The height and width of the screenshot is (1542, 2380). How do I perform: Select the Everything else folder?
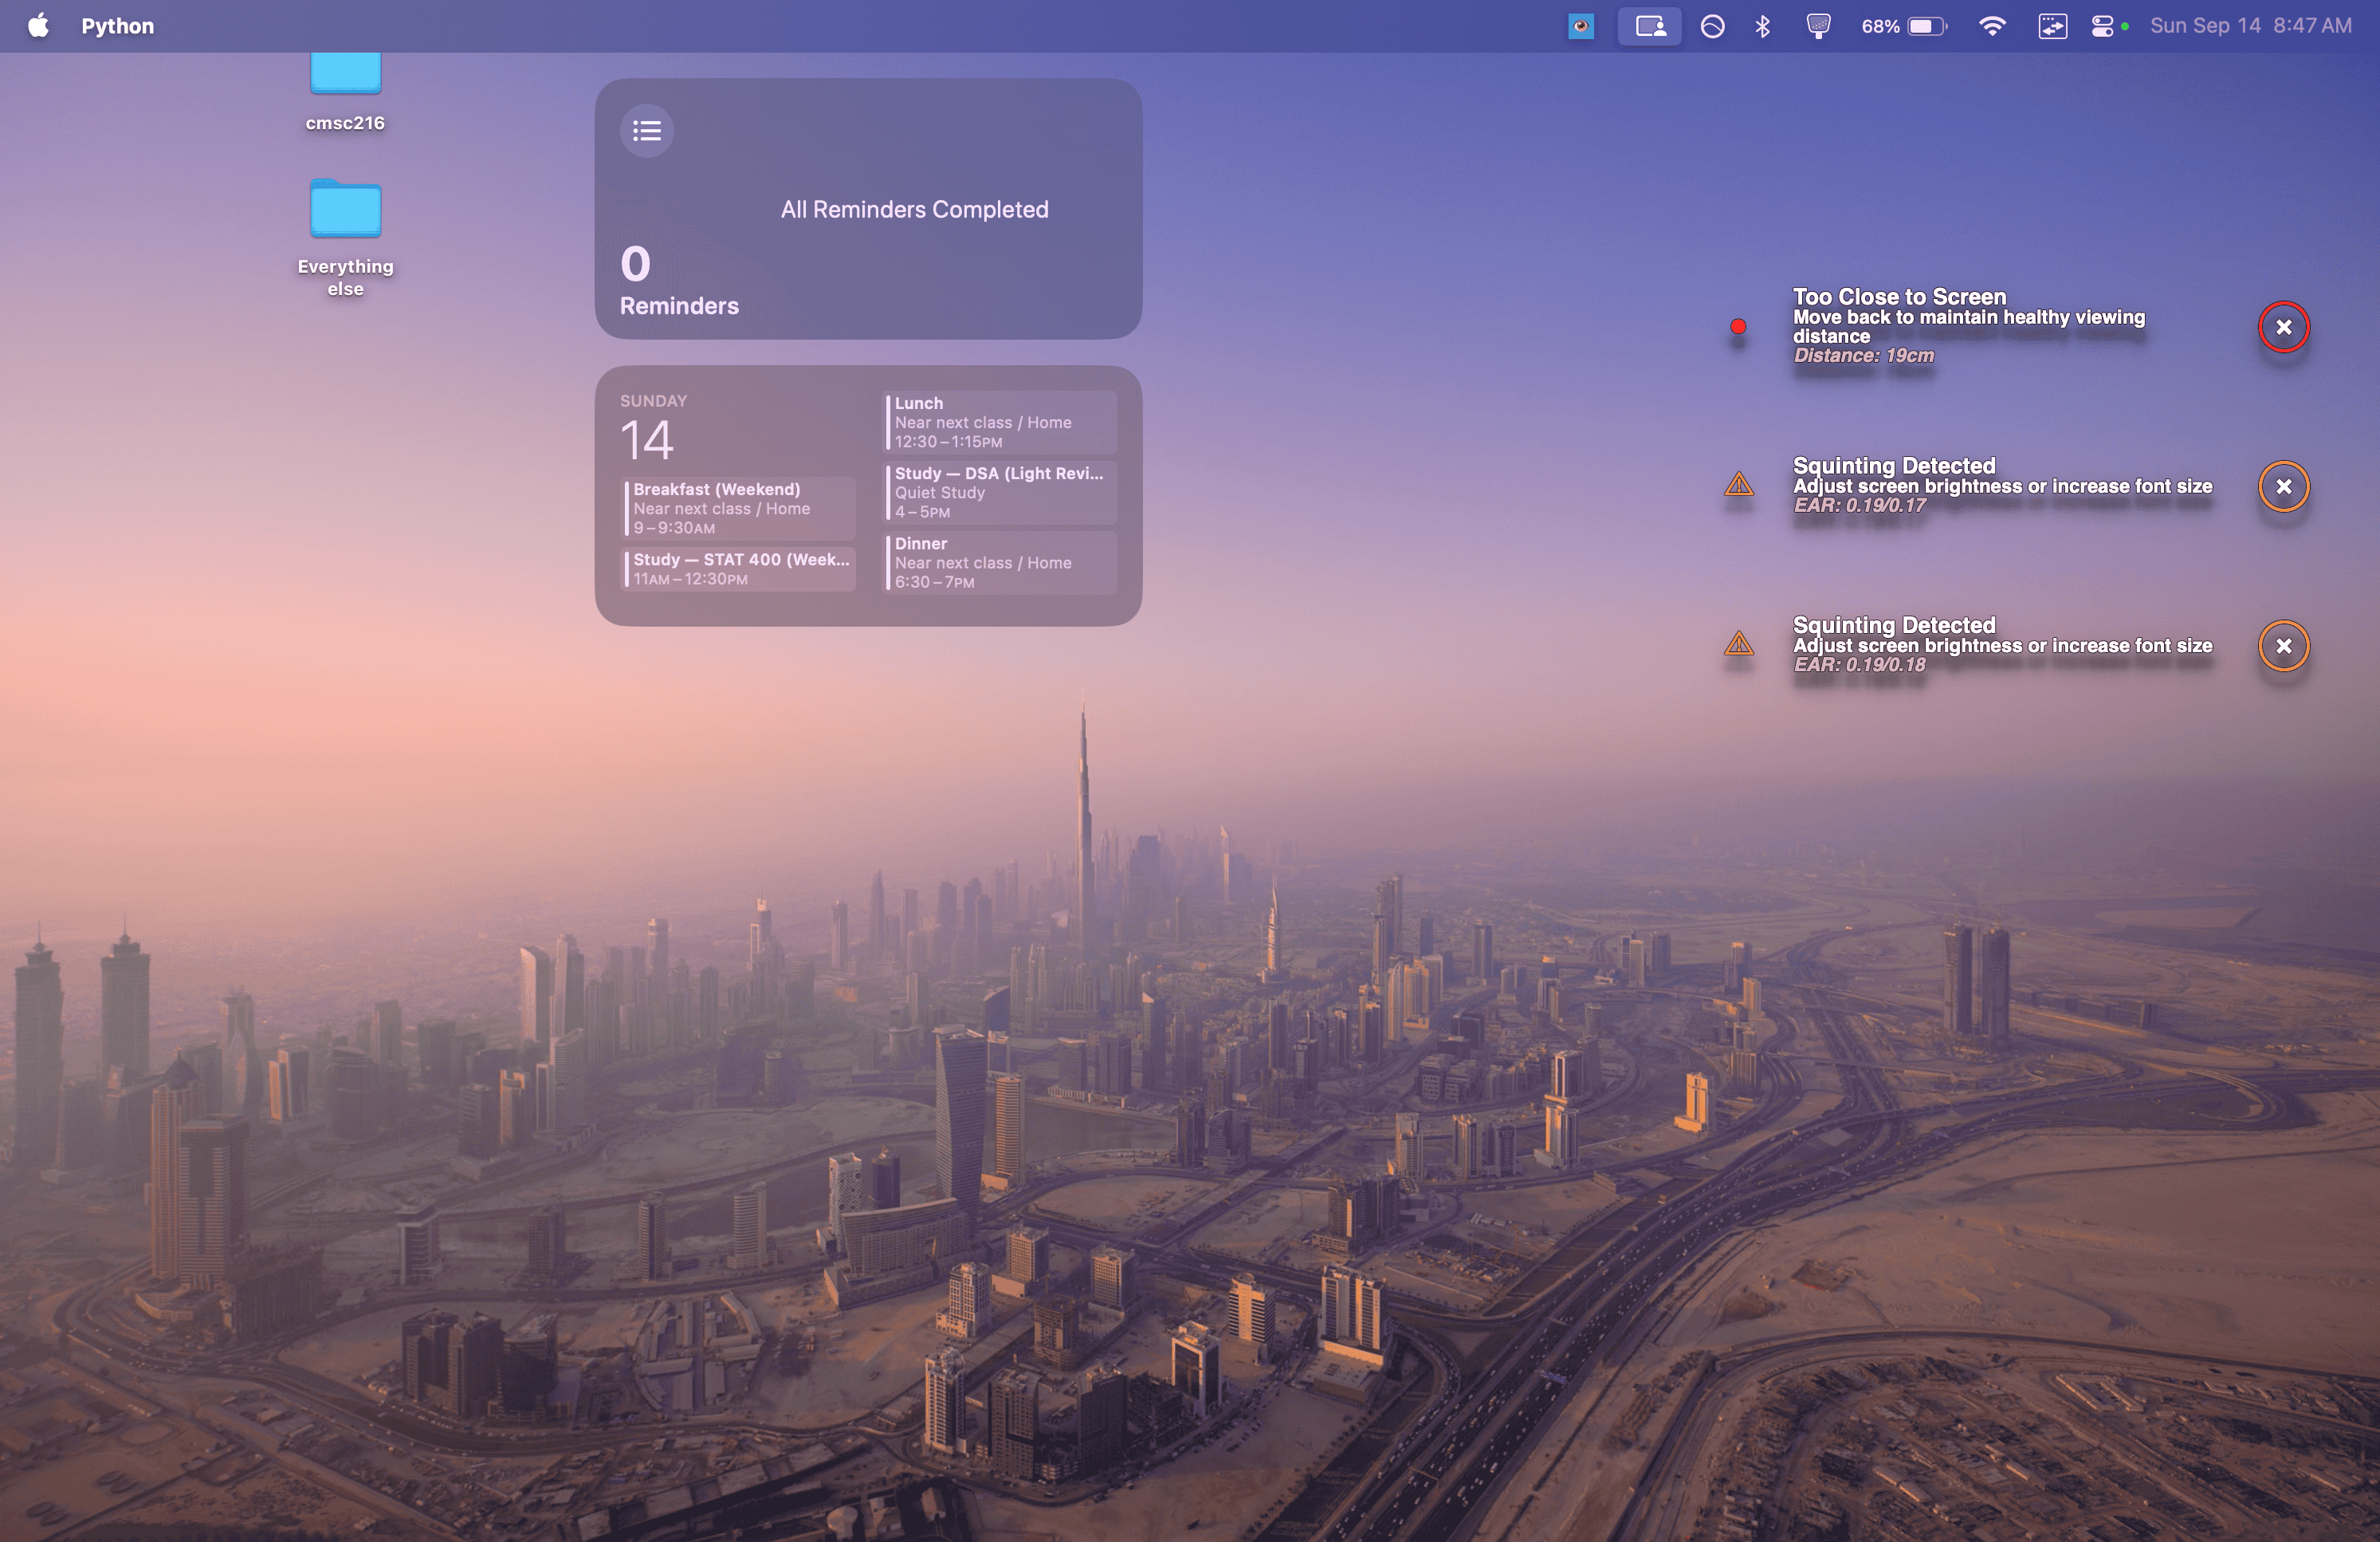point(345,210)
